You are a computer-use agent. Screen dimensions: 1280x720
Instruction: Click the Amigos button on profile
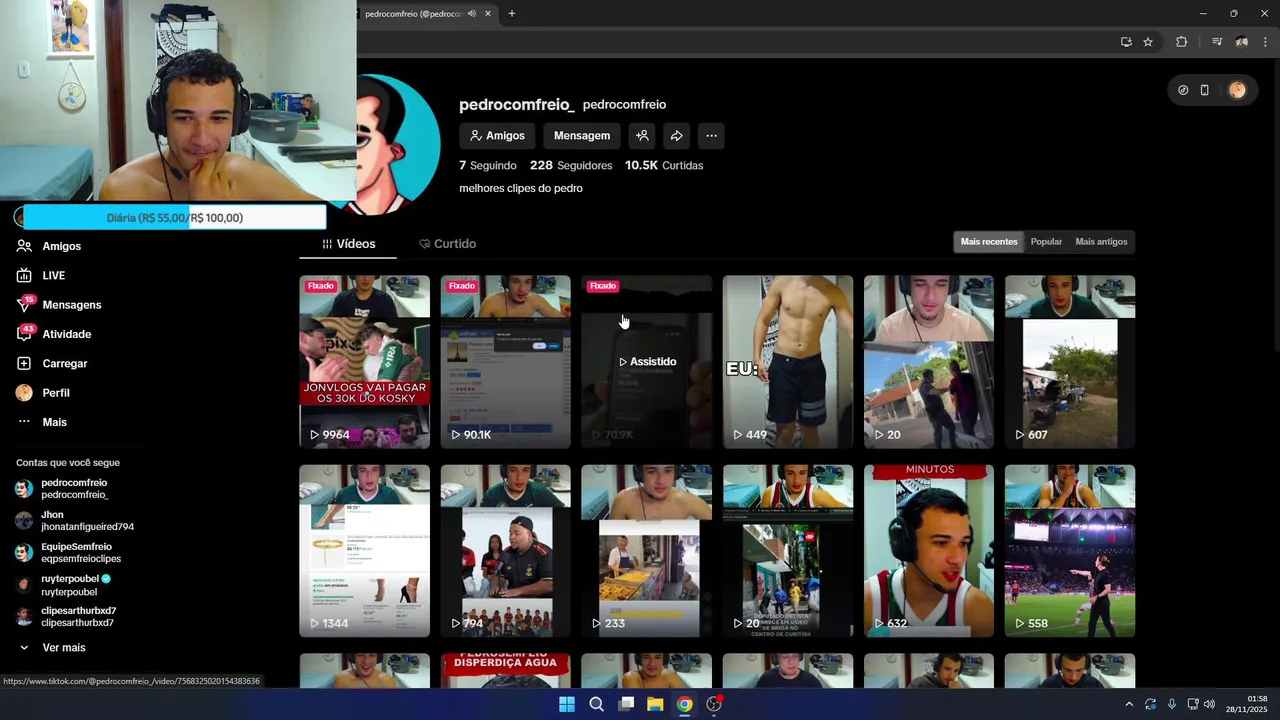(497, 136)
